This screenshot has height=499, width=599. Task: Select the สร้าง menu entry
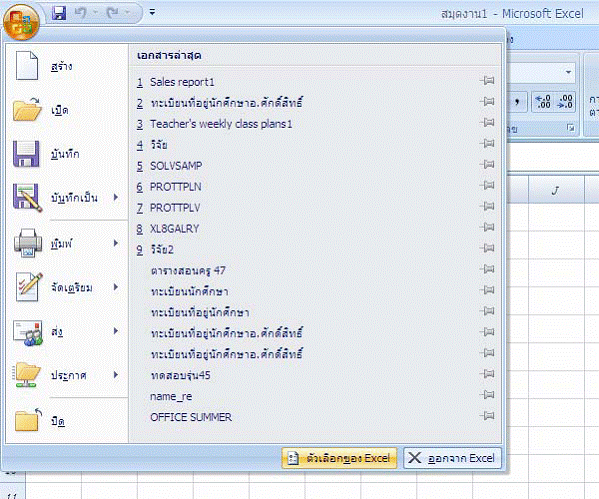point(66,66)
